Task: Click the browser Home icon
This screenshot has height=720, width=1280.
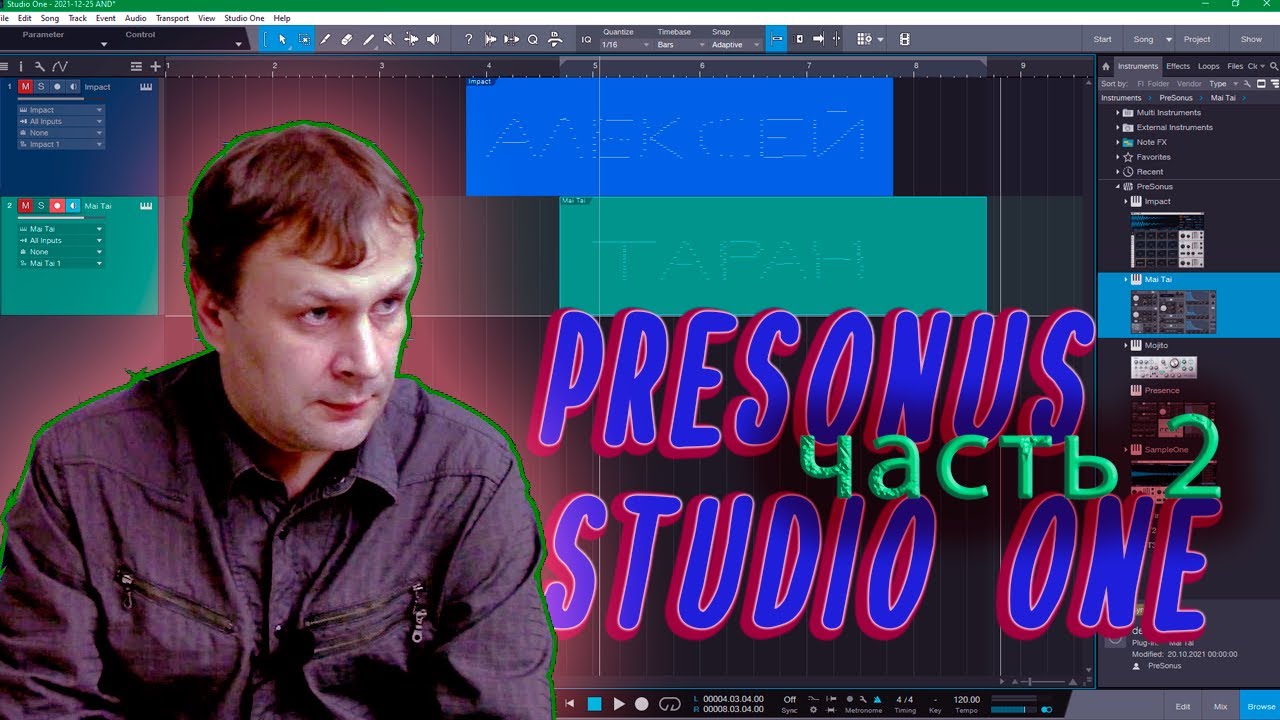Action: (1106, 66)
